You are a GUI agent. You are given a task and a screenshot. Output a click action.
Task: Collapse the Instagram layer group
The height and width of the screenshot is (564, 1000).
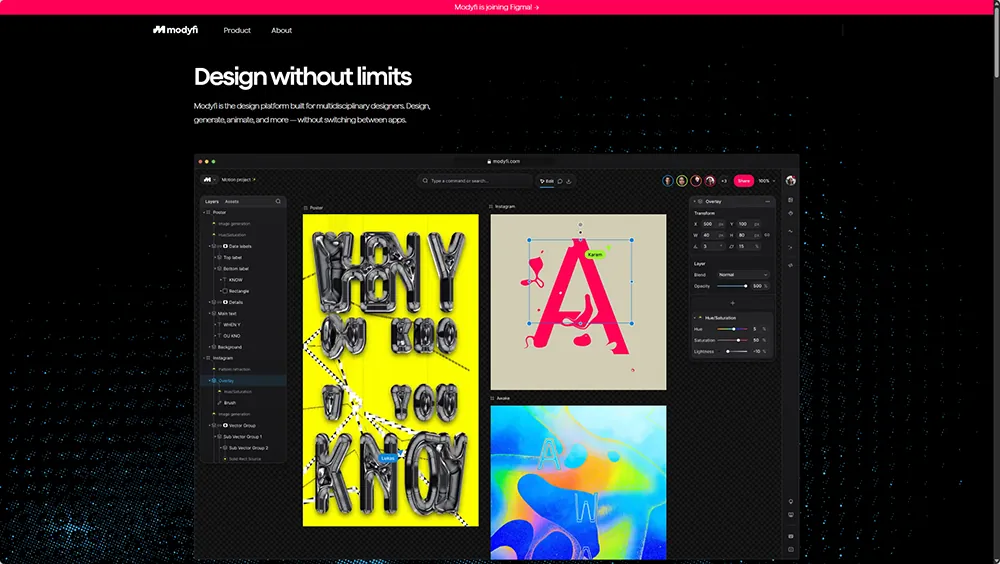[204, 358]
